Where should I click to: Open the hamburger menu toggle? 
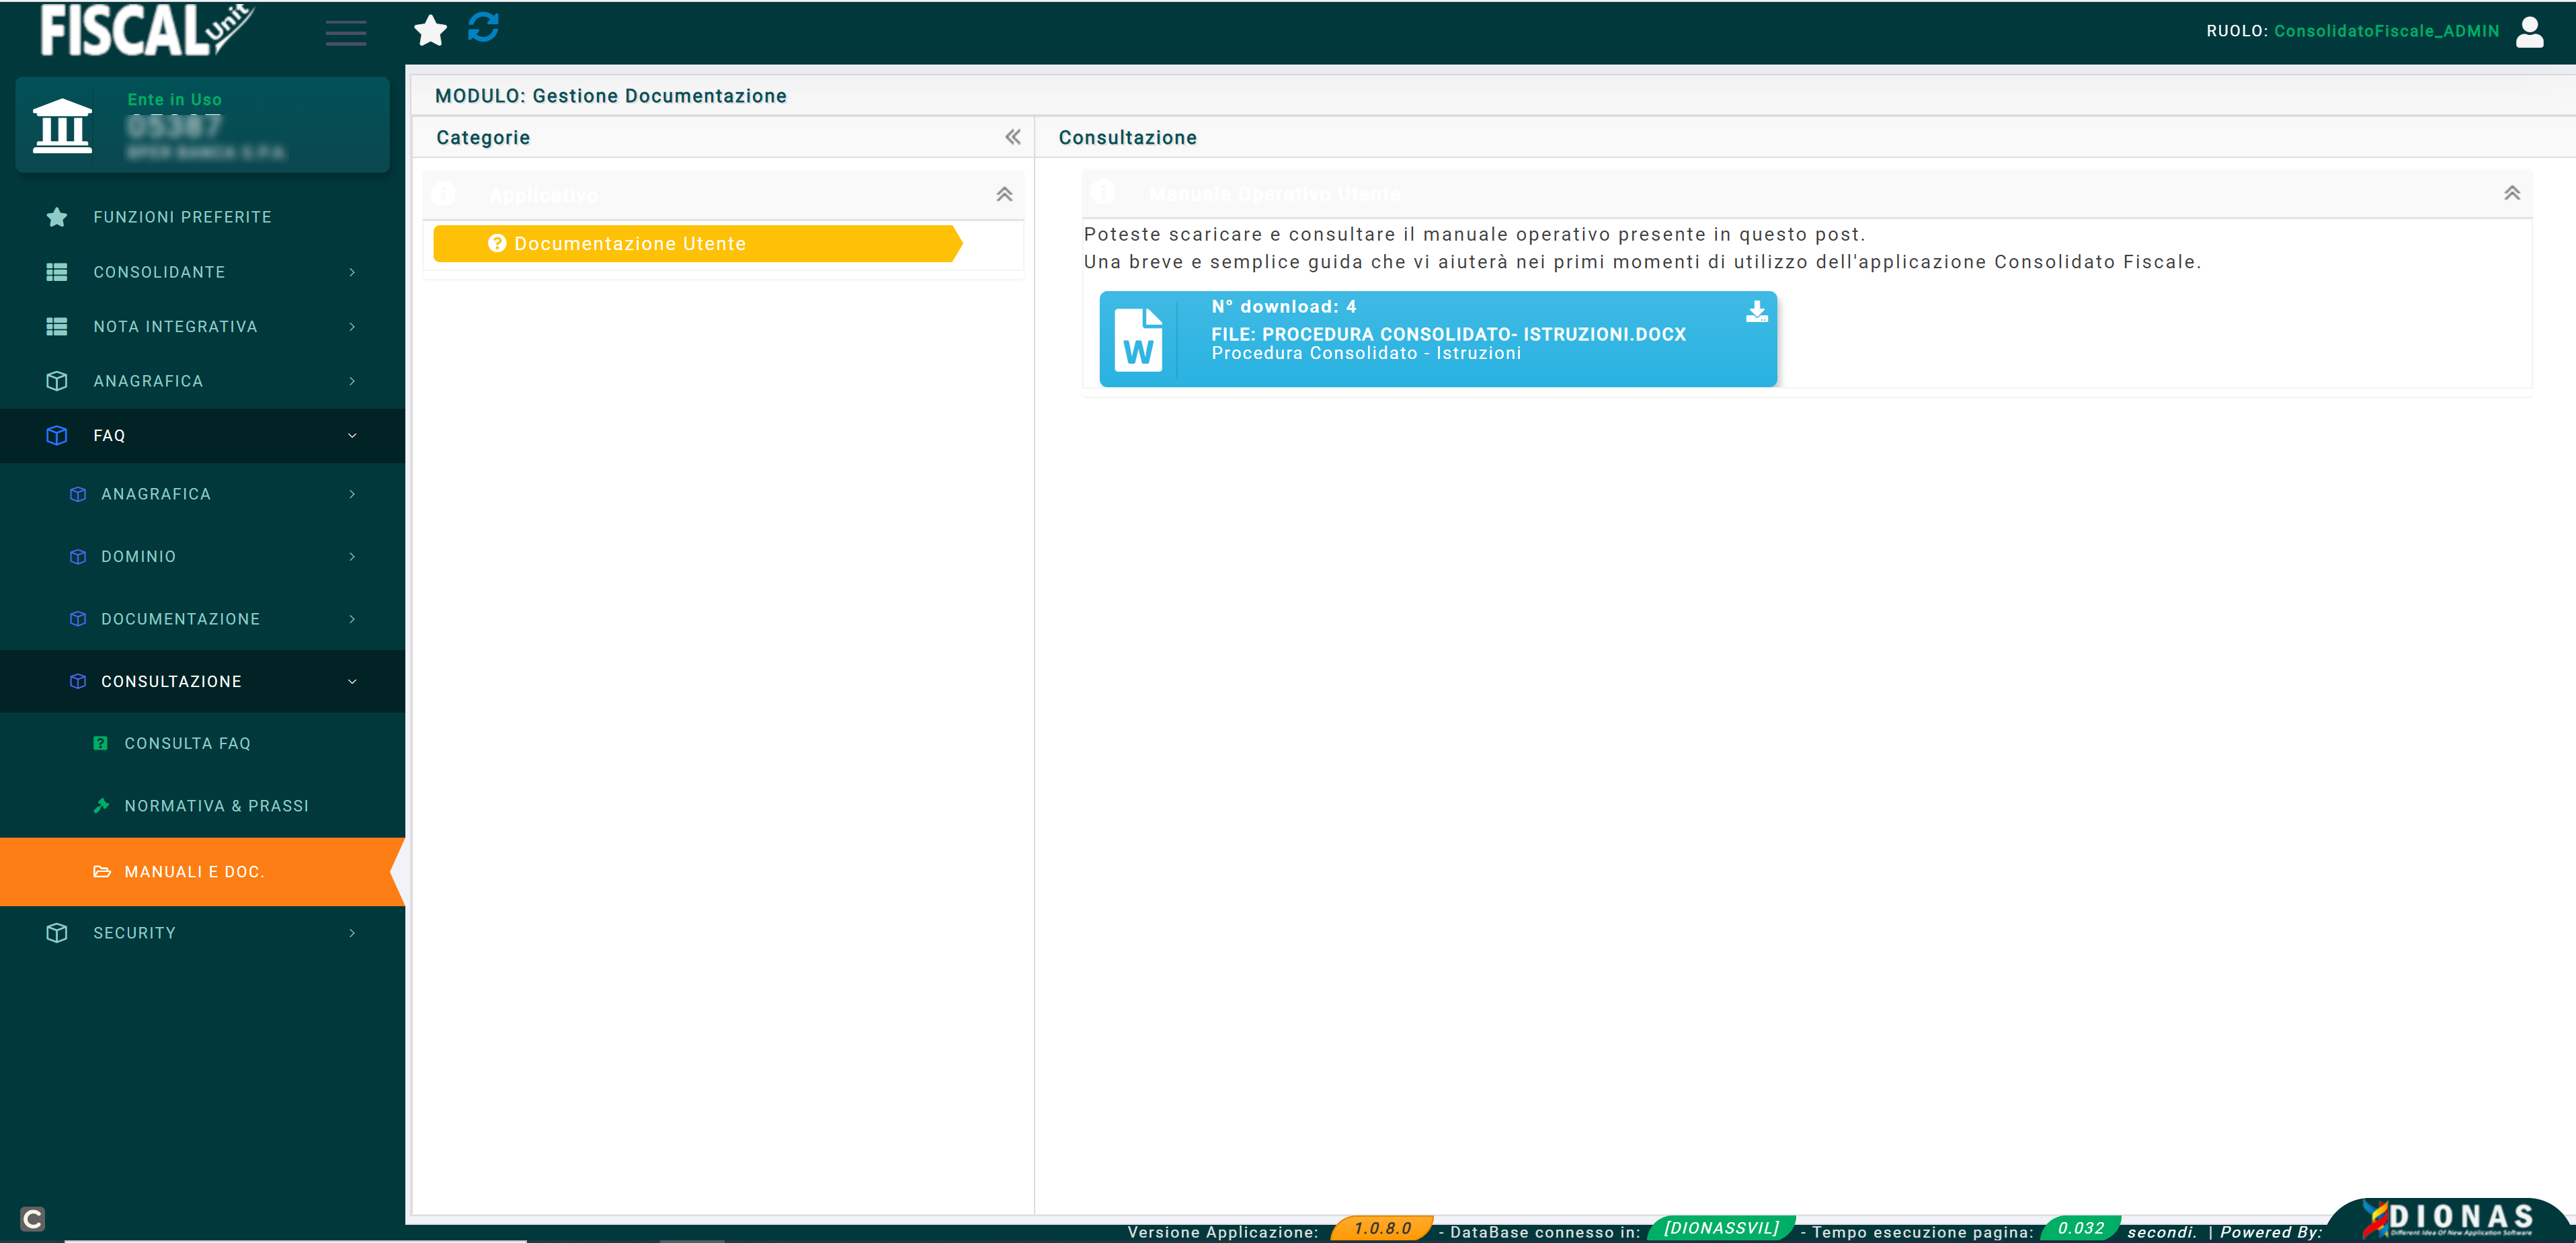point(346,33)
